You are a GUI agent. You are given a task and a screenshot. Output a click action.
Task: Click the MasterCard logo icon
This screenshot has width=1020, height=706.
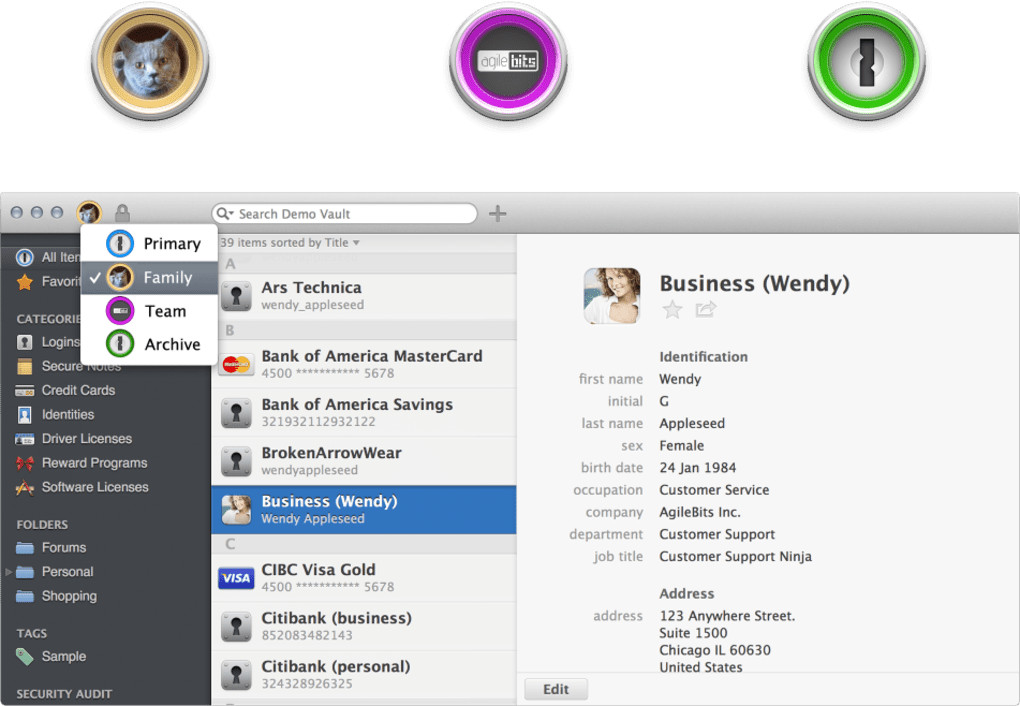pos(236,364)
